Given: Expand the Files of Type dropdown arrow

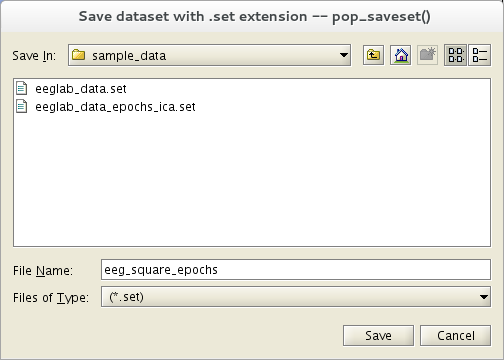Looking at the screenshot, I should [x=484, y=297].
